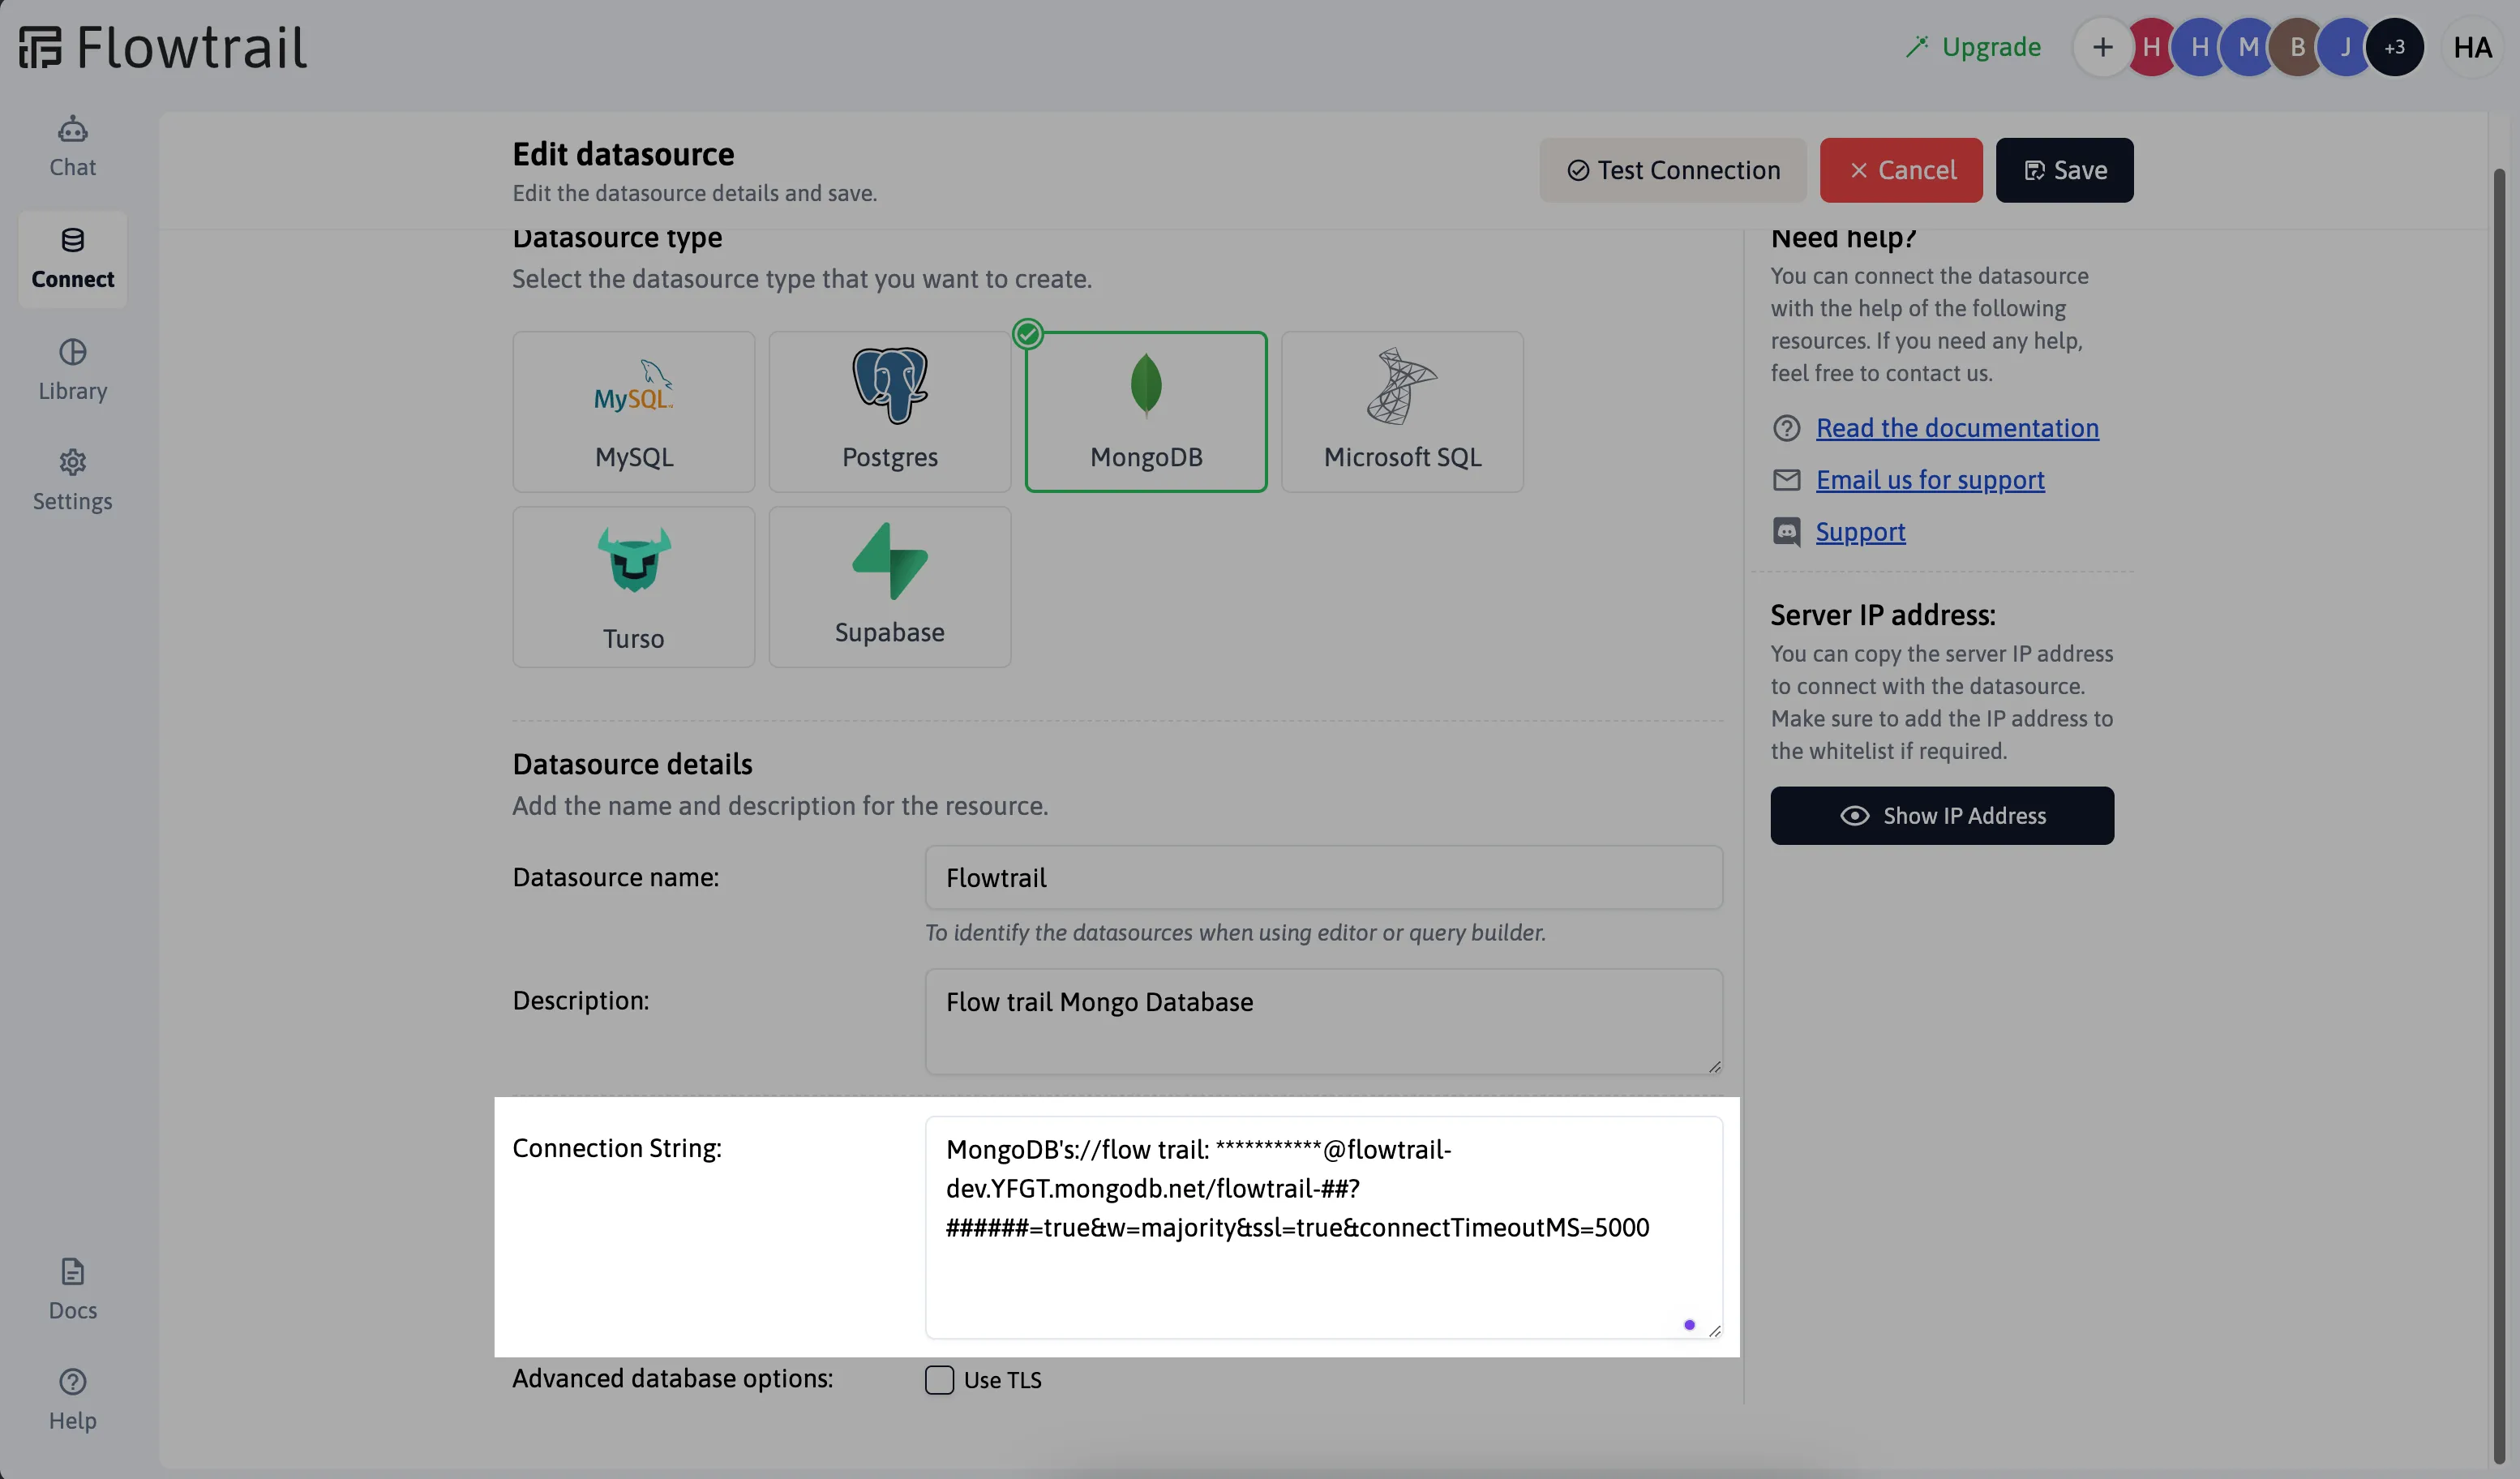This screenshot has height=1479, width=2520.
Task: Open Docs from the sidebar
Action: (72, 1289)
